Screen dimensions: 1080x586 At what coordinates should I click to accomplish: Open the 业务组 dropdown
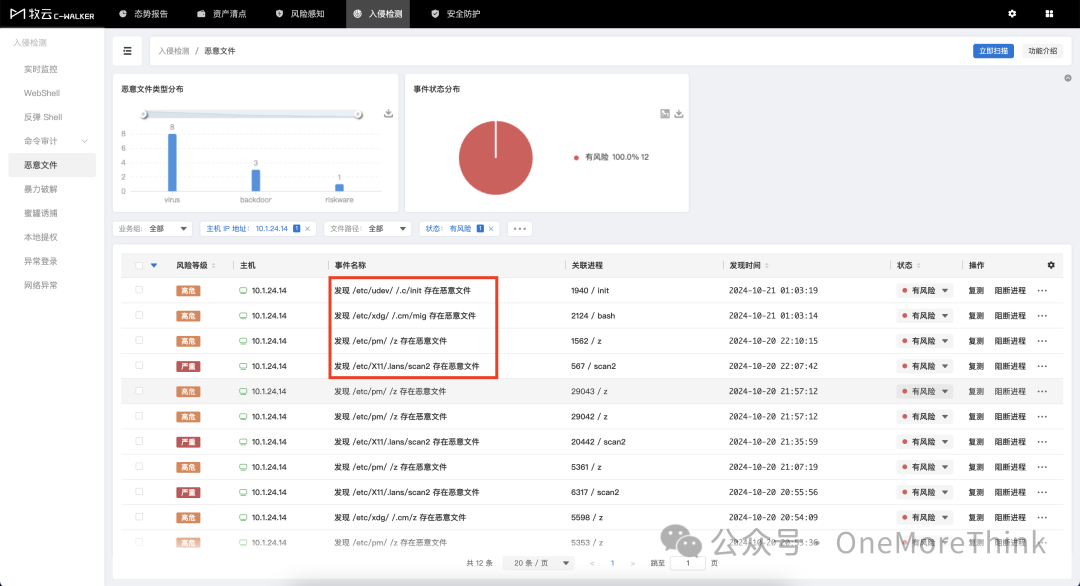coord(153,229)
